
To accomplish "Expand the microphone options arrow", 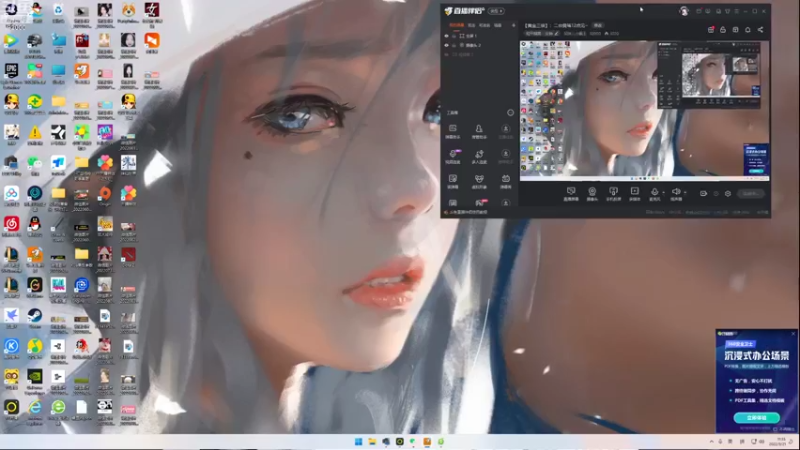I will click(663, 192).
